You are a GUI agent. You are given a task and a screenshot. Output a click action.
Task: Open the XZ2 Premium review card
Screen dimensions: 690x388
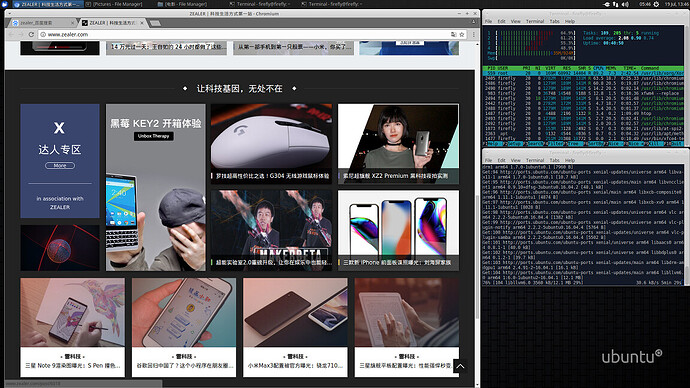point(398,144)
